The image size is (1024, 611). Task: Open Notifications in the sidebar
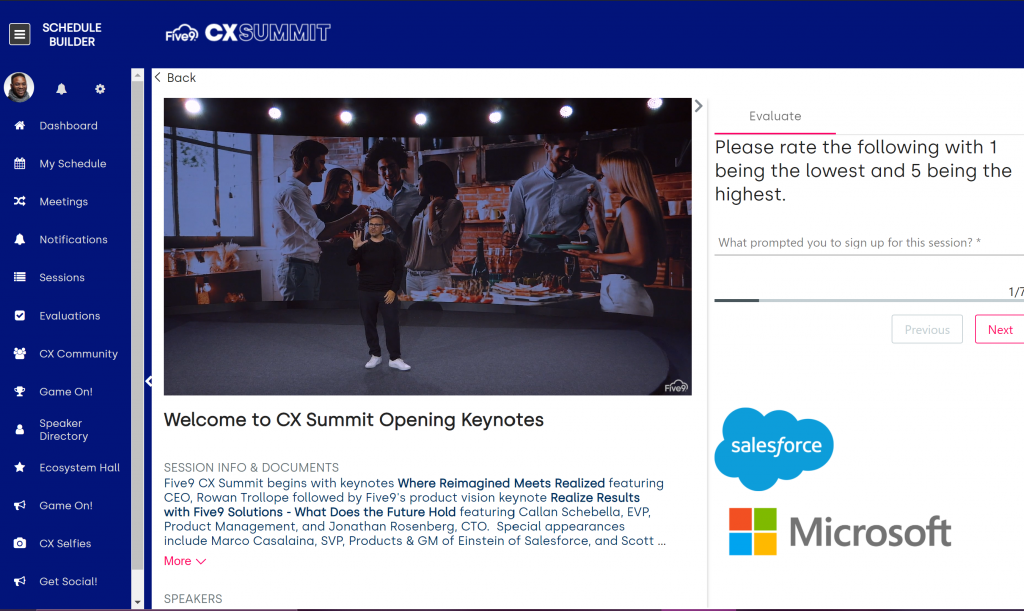(73, 240)
